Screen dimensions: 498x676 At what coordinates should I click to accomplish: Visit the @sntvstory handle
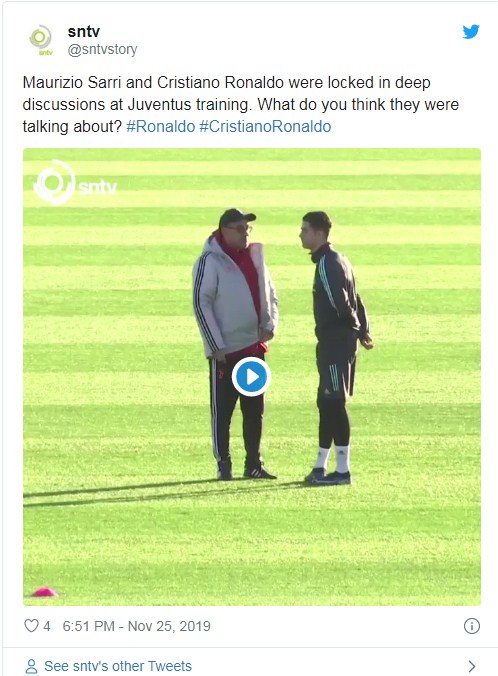pos(102,49)
